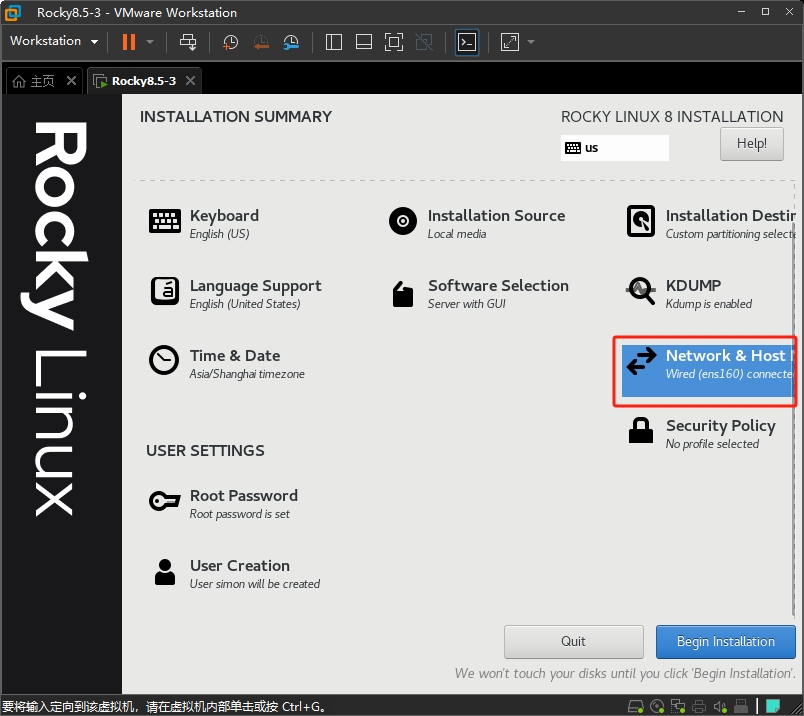Toggle the console view icon
The image size is (804, 716).
click(467, 42)
